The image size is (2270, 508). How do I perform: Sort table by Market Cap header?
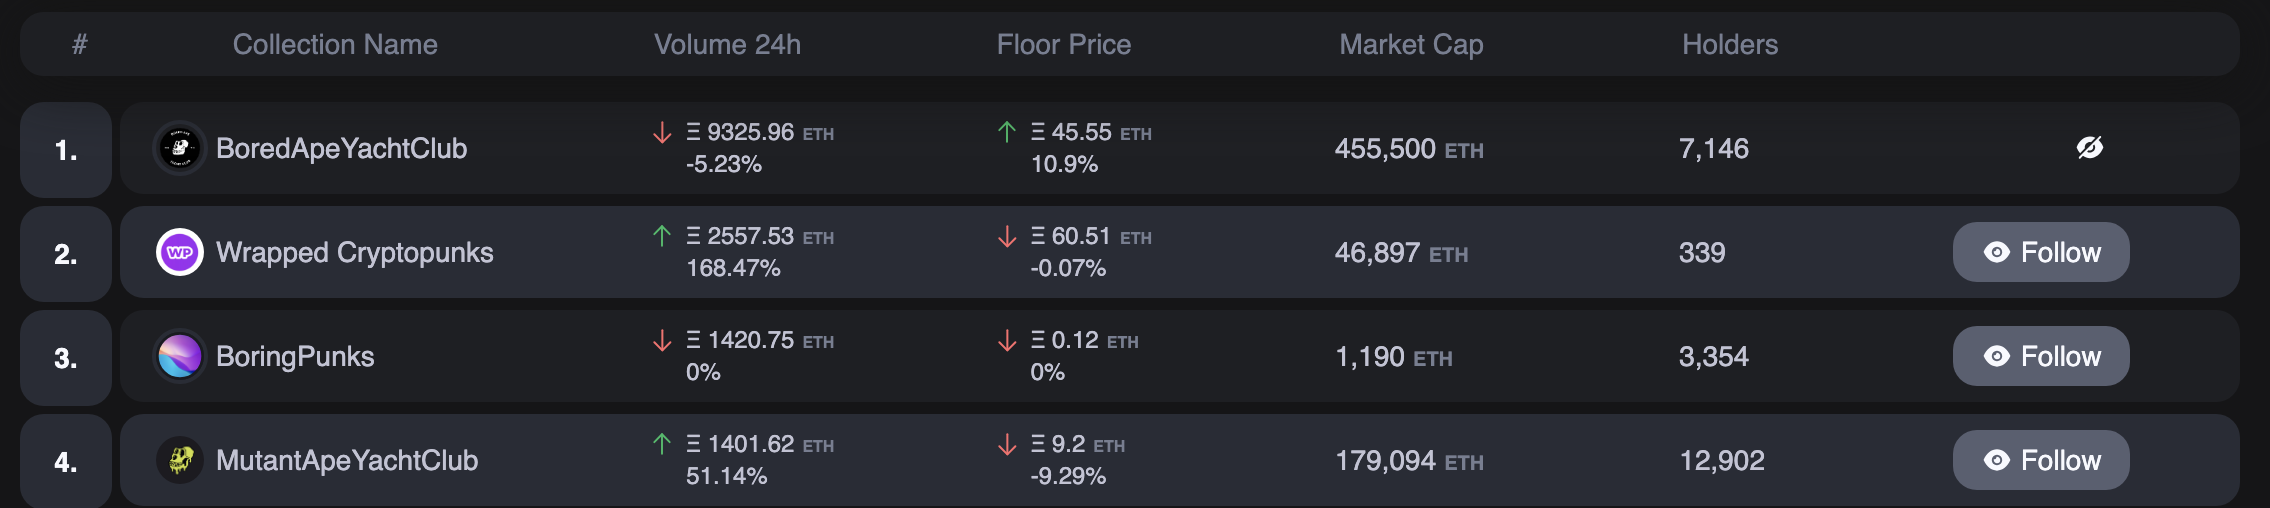pyautogui.click(x=1411, y=44)
